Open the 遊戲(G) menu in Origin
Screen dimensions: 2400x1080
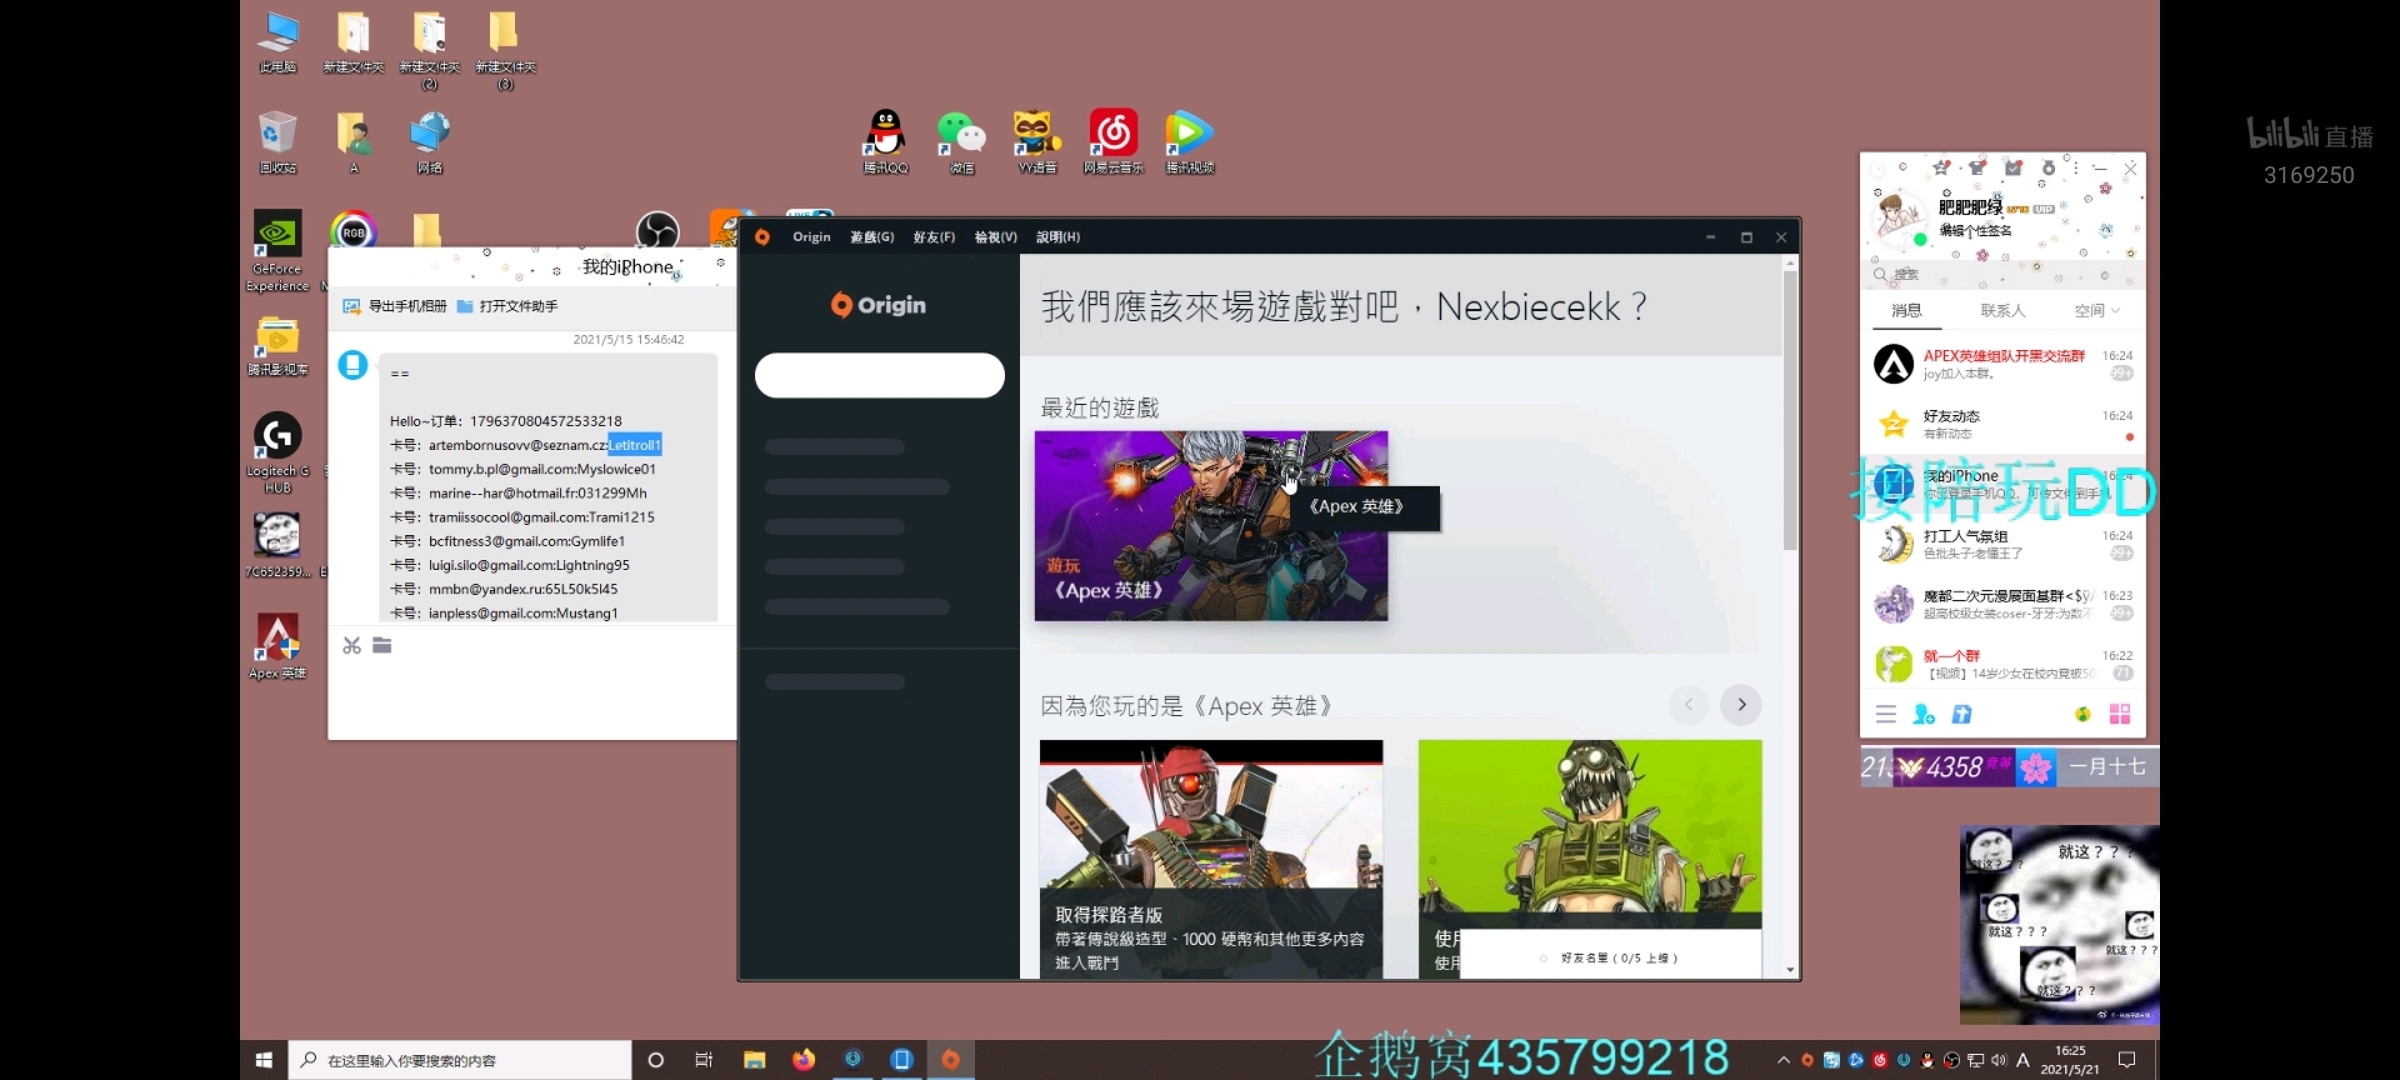(x=871, y=237)
